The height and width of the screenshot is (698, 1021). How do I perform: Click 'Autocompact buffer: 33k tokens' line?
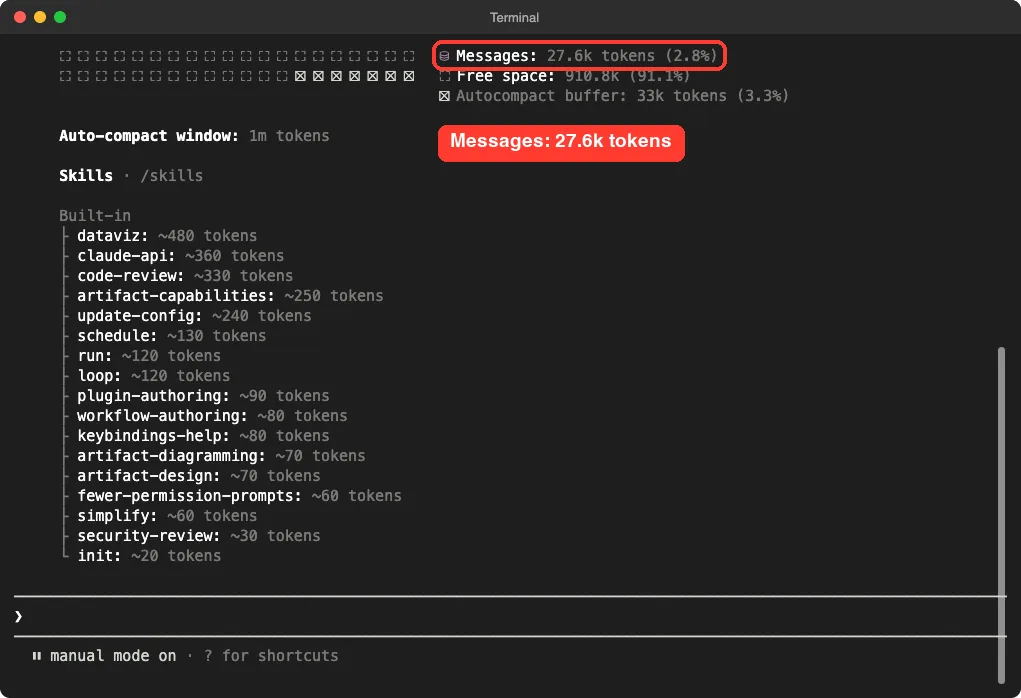pyautogui.click(x=614, y=96)
